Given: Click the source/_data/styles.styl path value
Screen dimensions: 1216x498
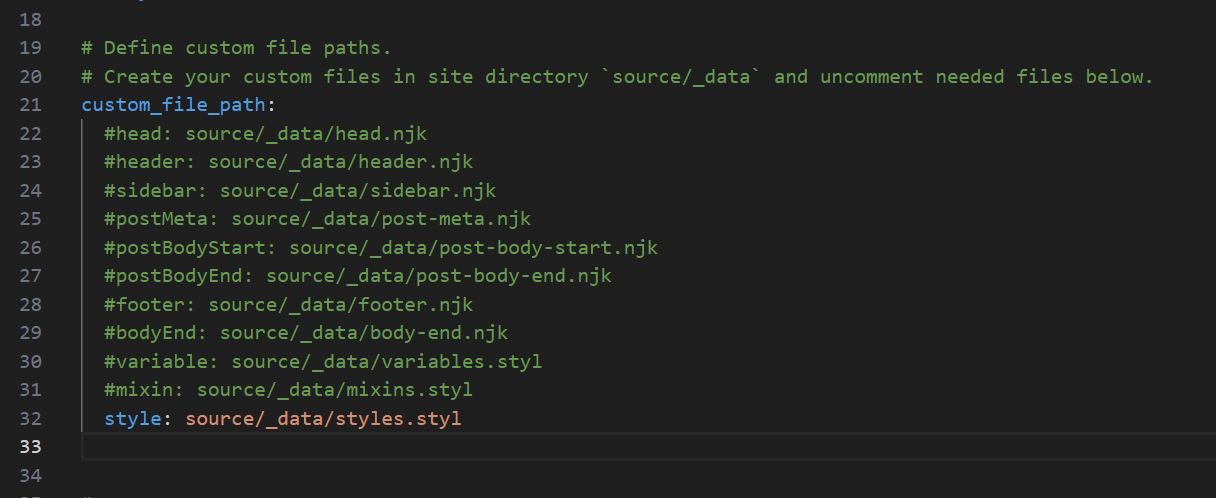Looking at the screenshot, I should coord(323,418).
